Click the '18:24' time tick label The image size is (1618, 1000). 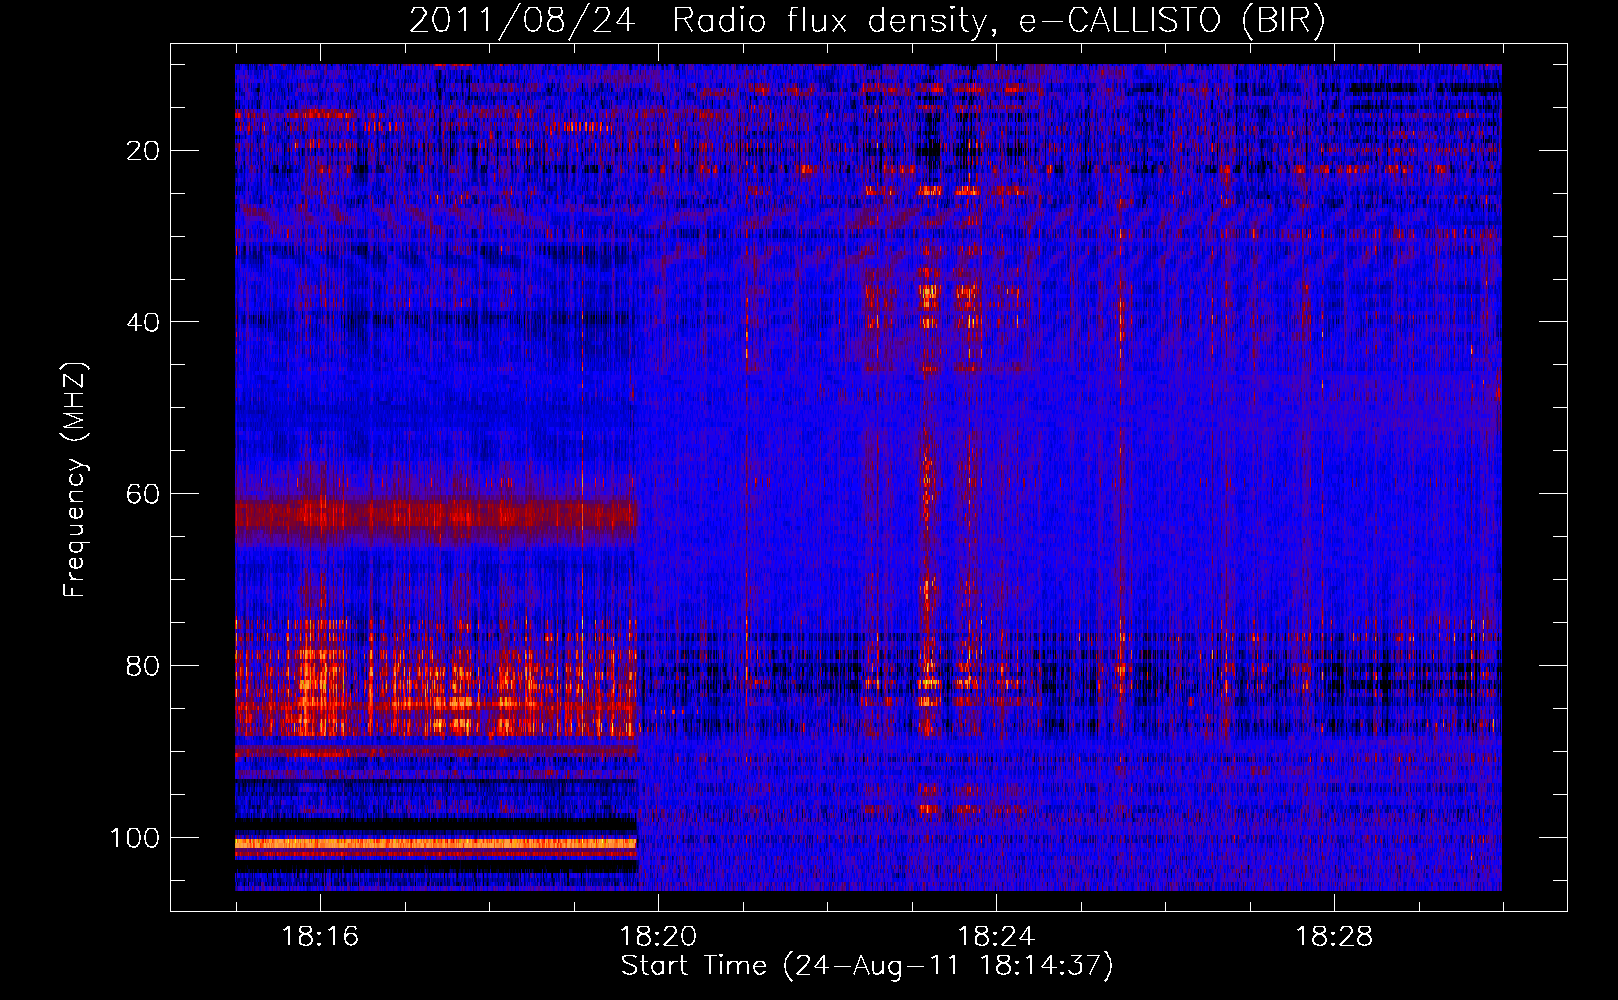pos(996,937)
